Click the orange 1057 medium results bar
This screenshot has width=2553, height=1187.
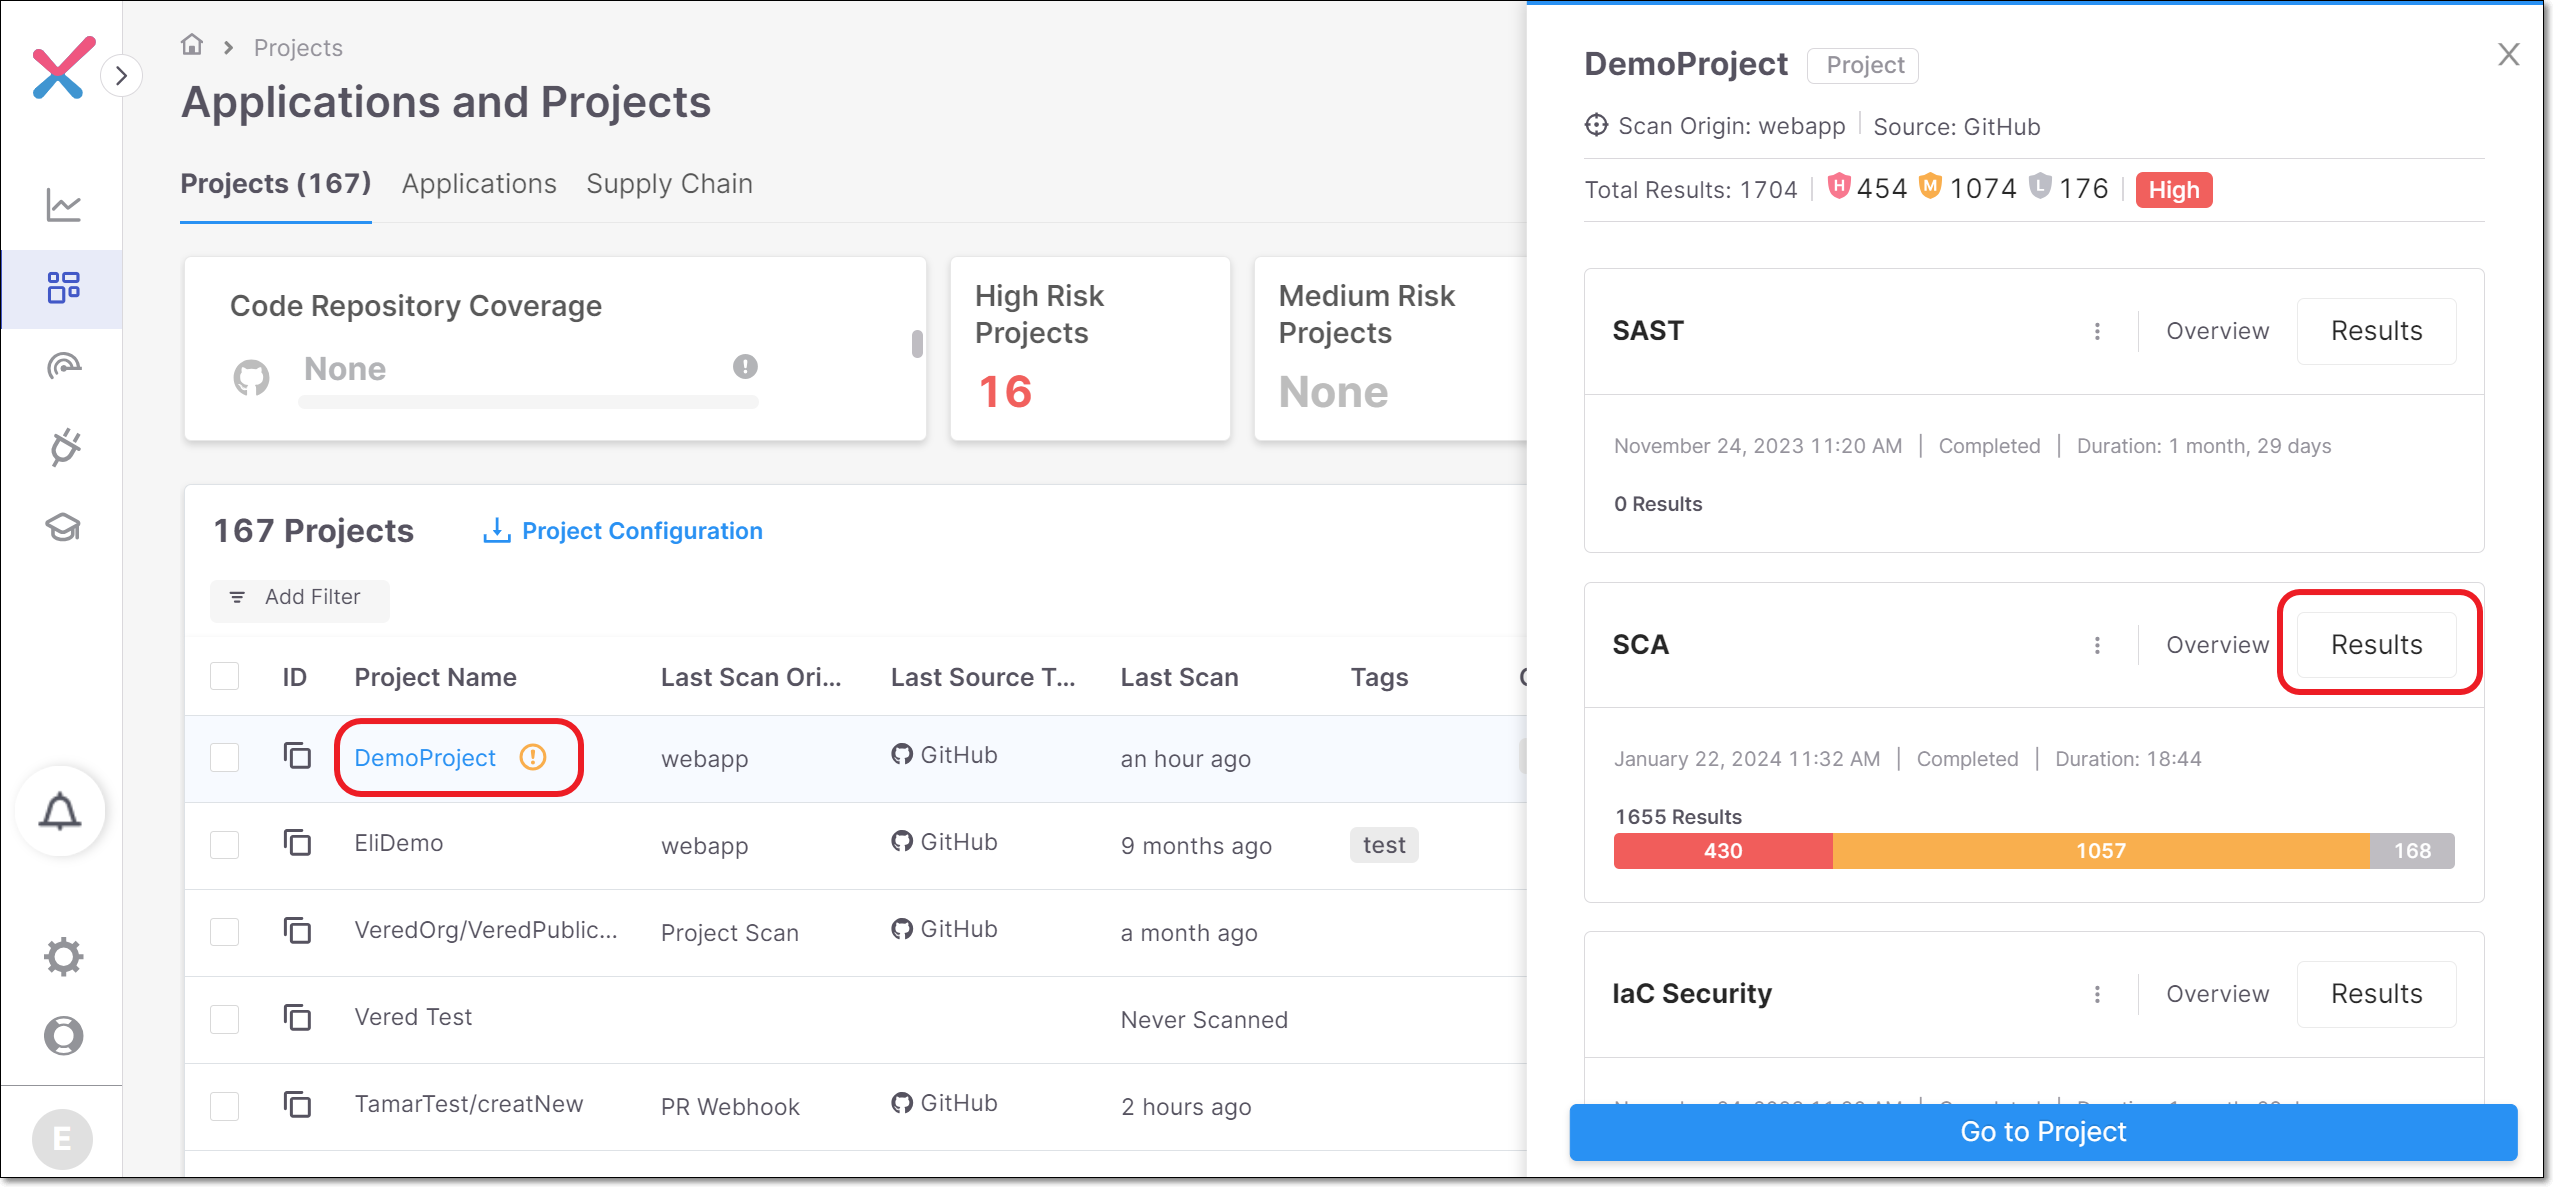(x=2101, y=851)
